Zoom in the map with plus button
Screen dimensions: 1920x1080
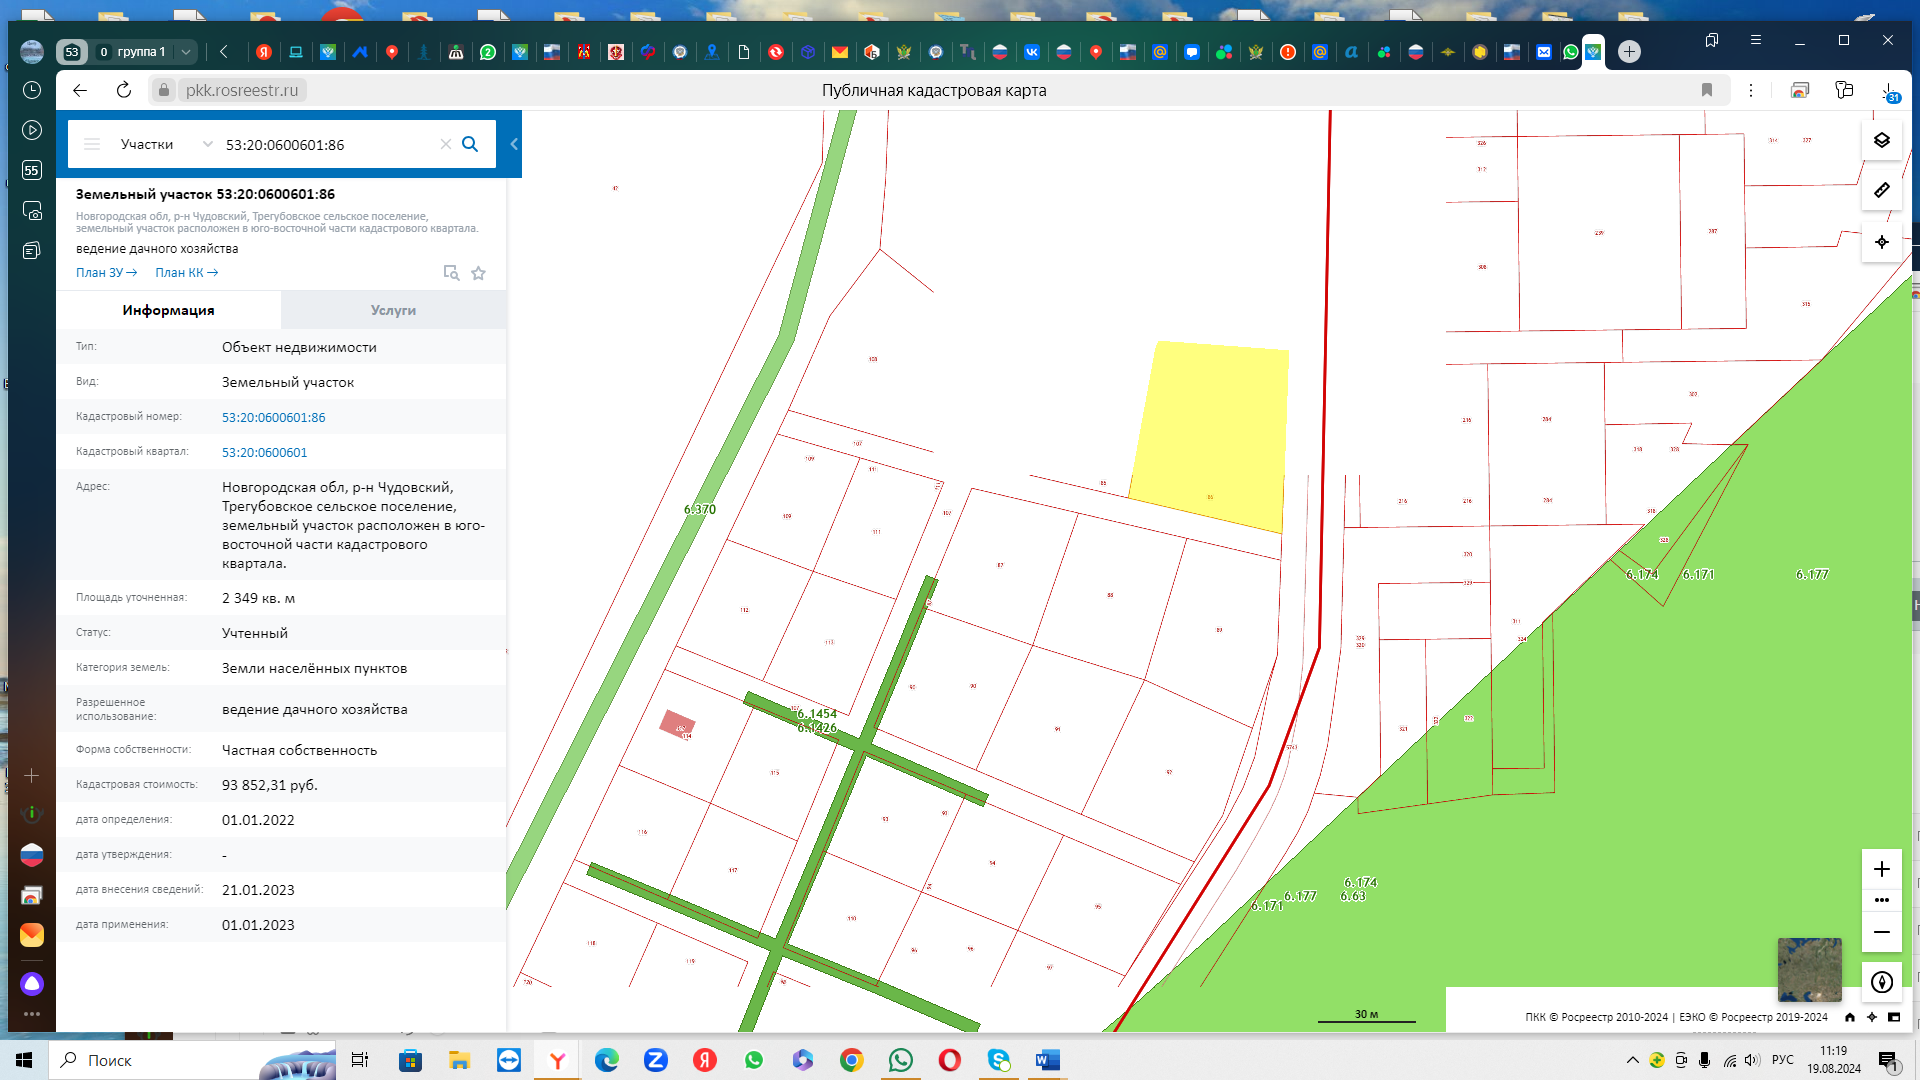pos(1881,869)
